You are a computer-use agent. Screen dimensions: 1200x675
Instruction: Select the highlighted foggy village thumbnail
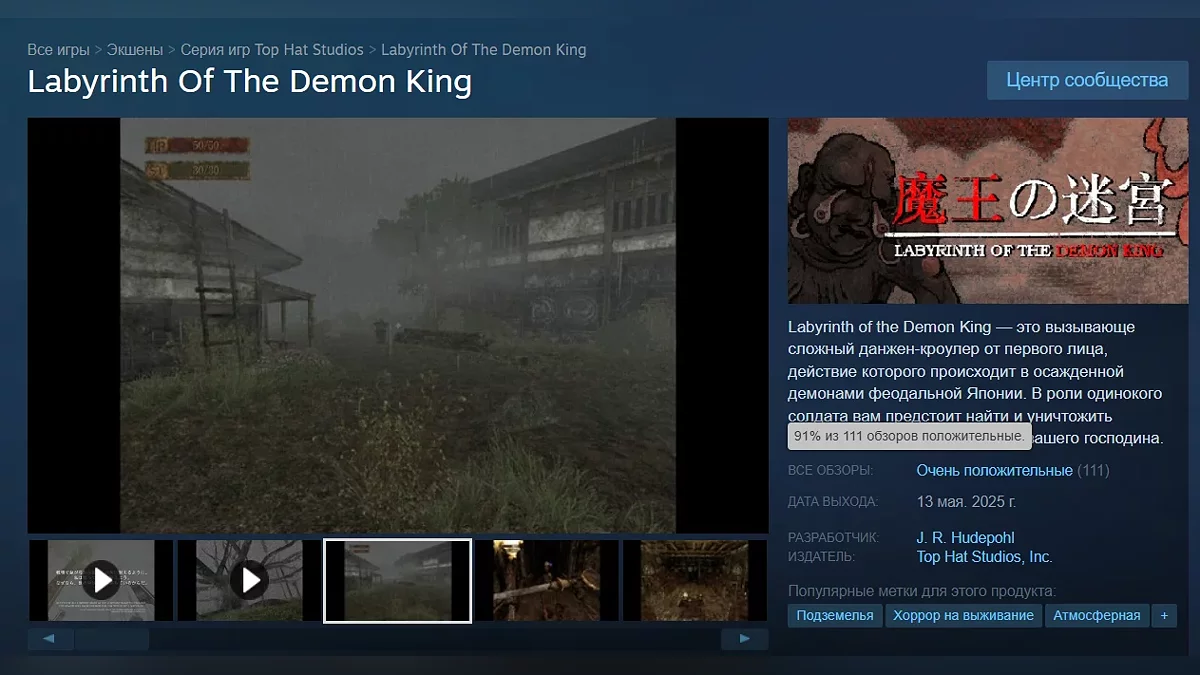coord(398,580)
